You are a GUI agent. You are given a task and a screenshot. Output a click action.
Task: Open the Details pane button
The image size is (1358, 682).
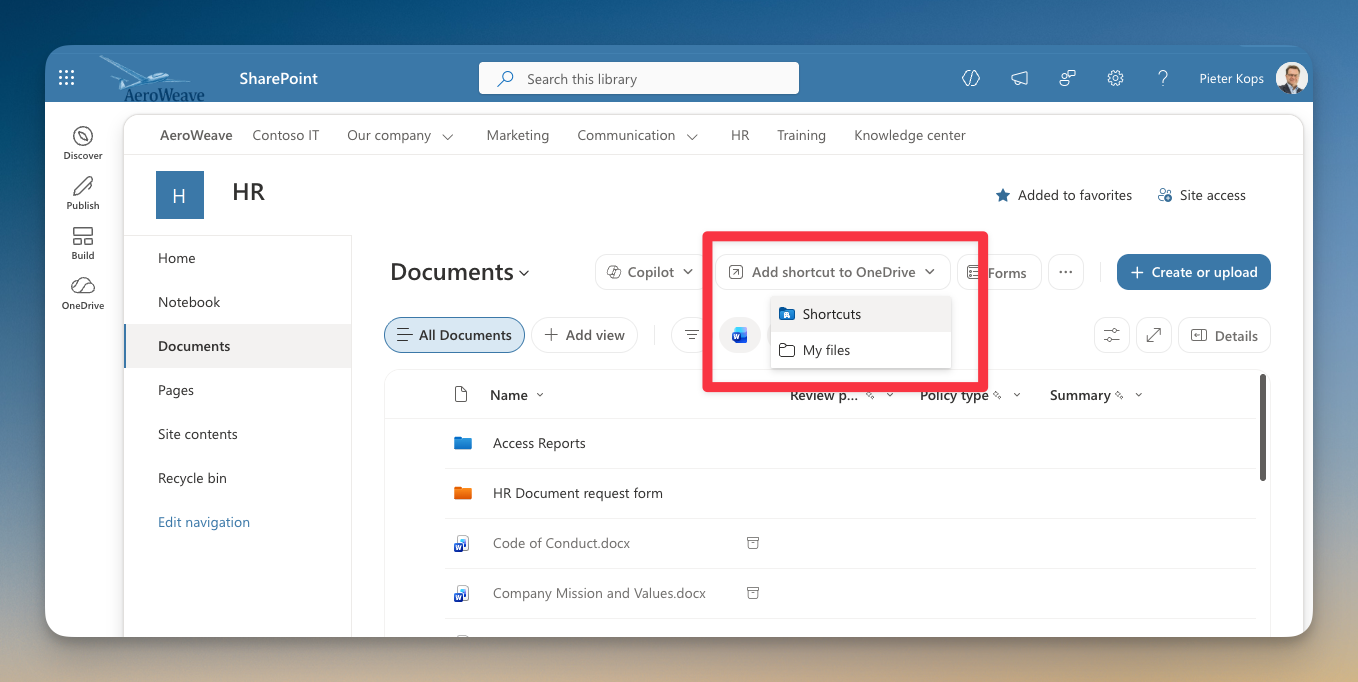tap(1224, 335)
